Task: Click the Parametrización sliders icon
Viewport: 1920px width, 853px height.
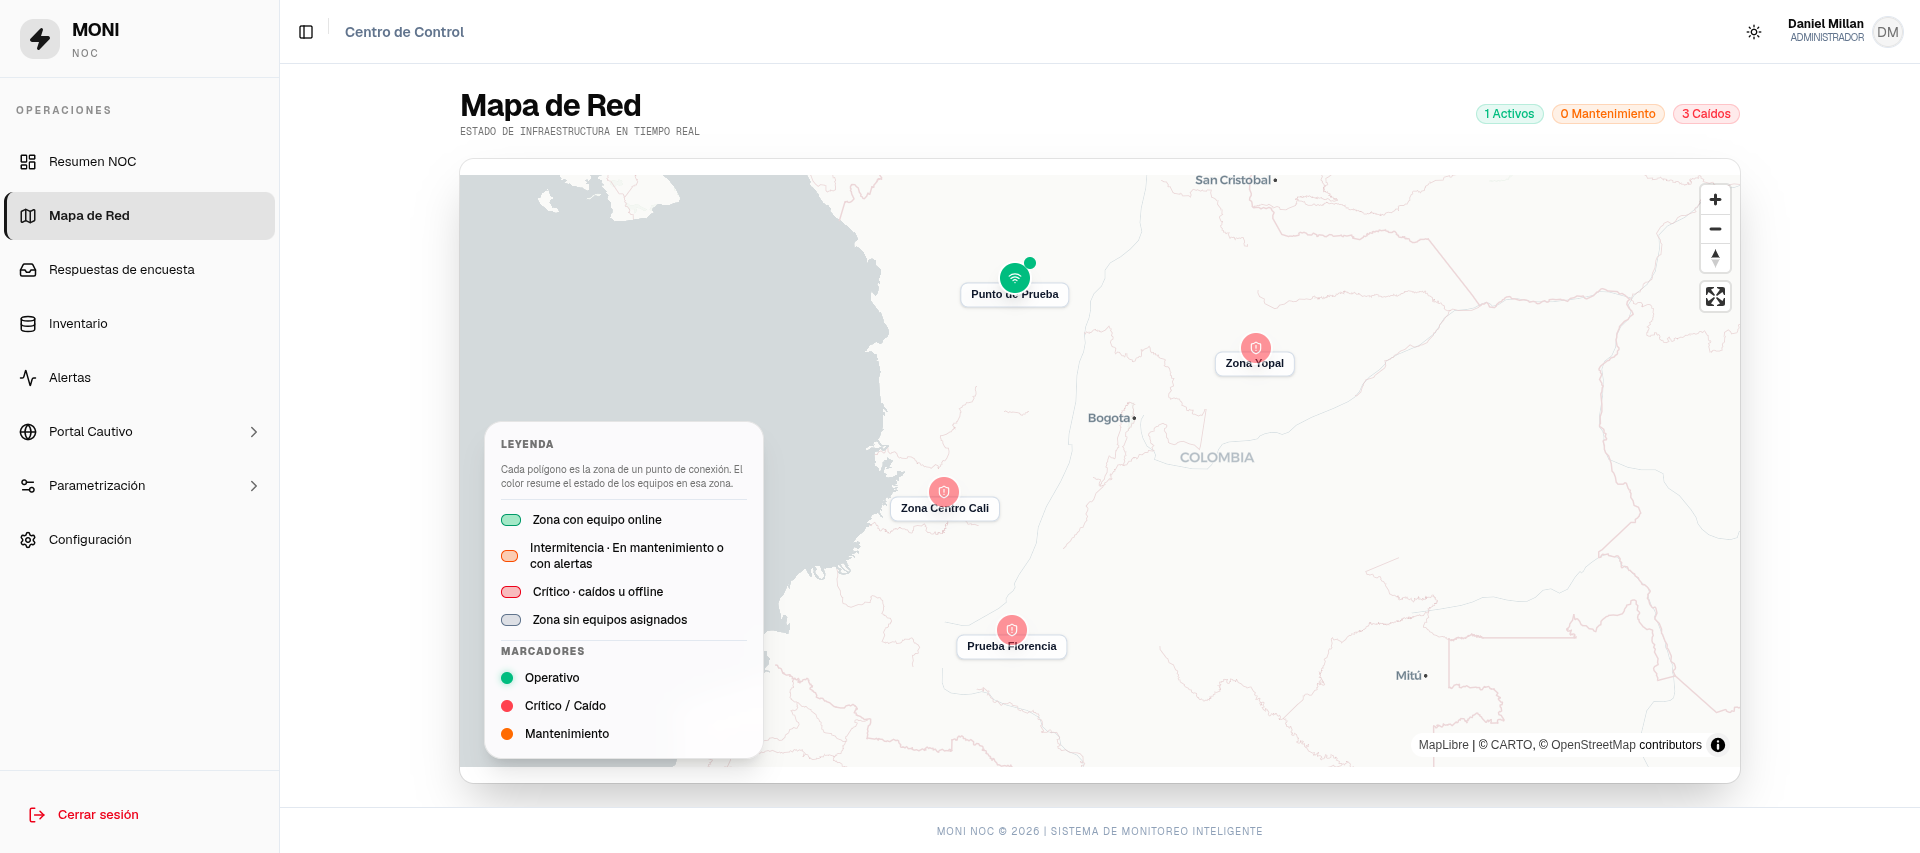Action: point(28,486)
